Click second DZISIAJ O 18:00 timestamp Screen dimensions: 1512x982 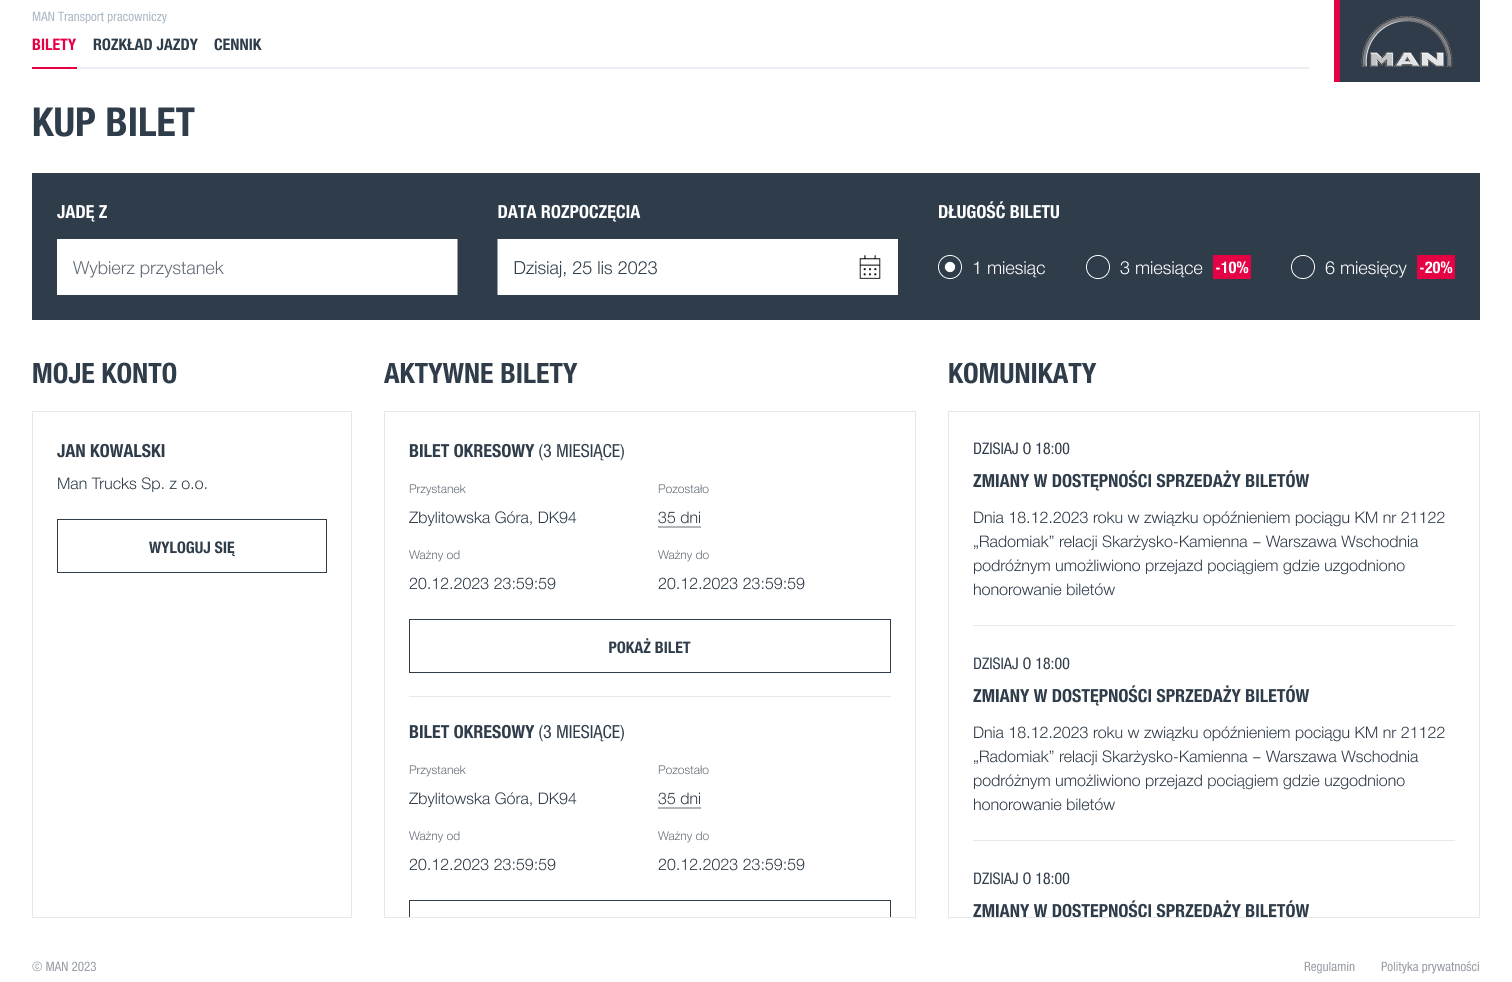[x=1021, y=664]
